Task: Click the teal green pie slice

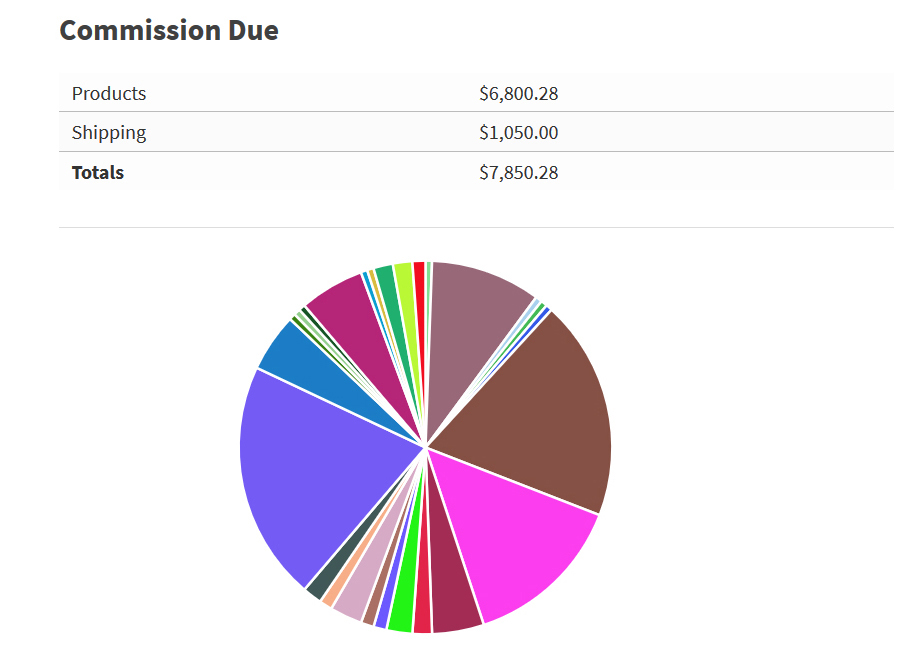Action: coord(385,280)
